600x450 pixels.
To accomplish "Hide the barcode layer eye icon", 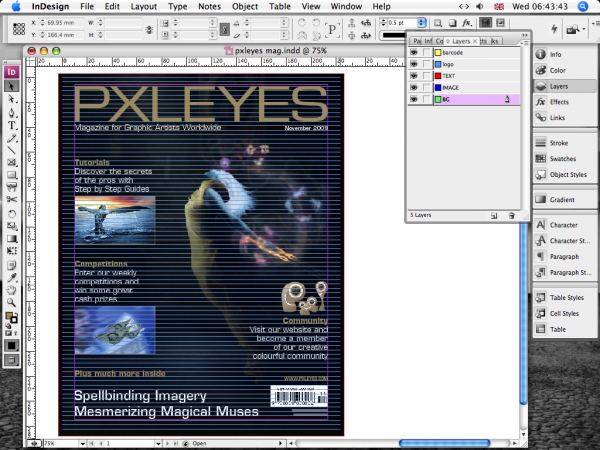I will pyautogui.click(x=414, y=52).
